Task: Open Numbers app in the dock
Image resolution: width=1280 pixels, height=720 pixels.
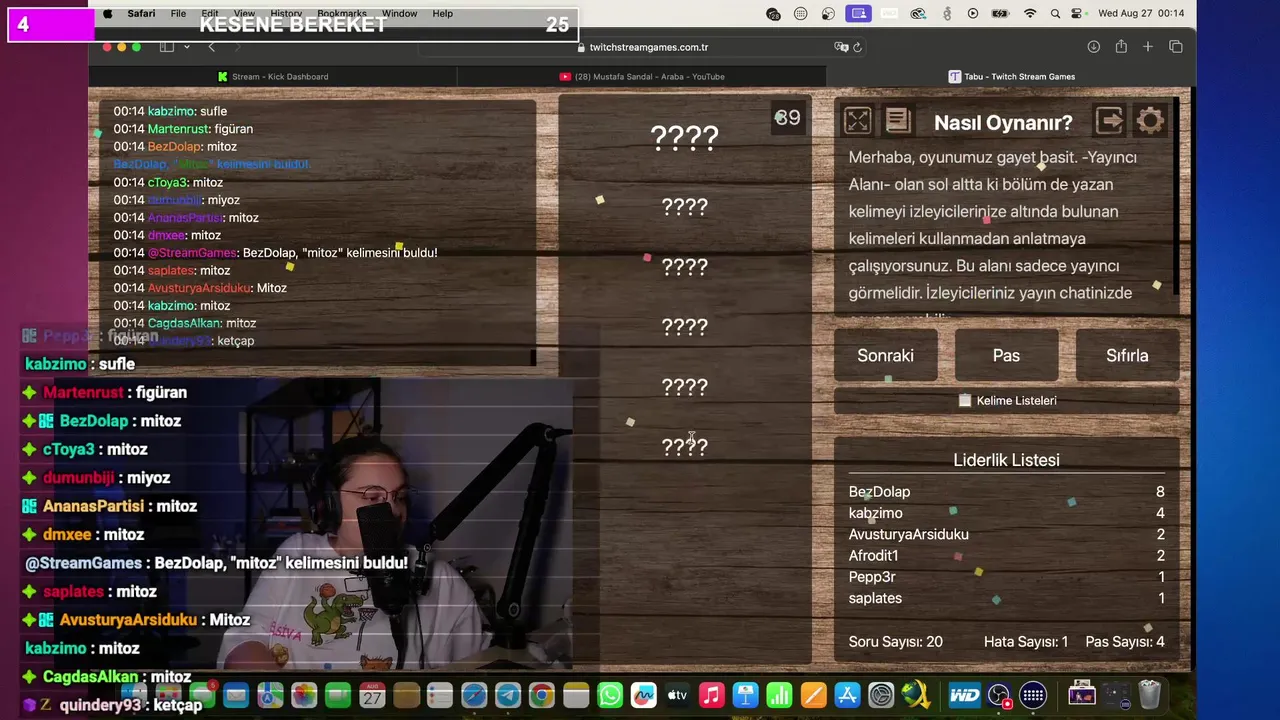Action: [x=779, y=695]
